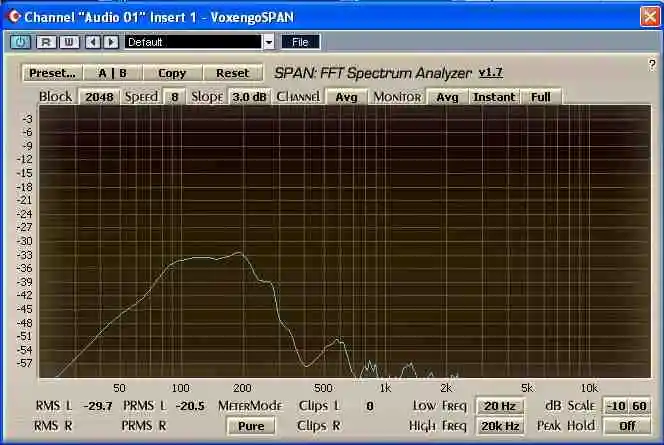Select Monitor Full mode
This screenshot has width=664, height=445.
tap(541, 97)
